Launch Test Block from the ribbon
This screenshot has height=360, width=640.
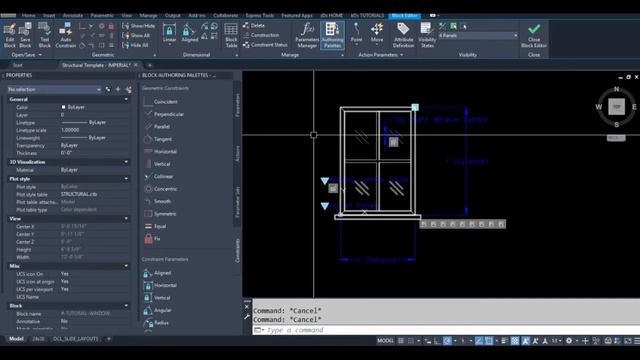[x=44, y=35]
